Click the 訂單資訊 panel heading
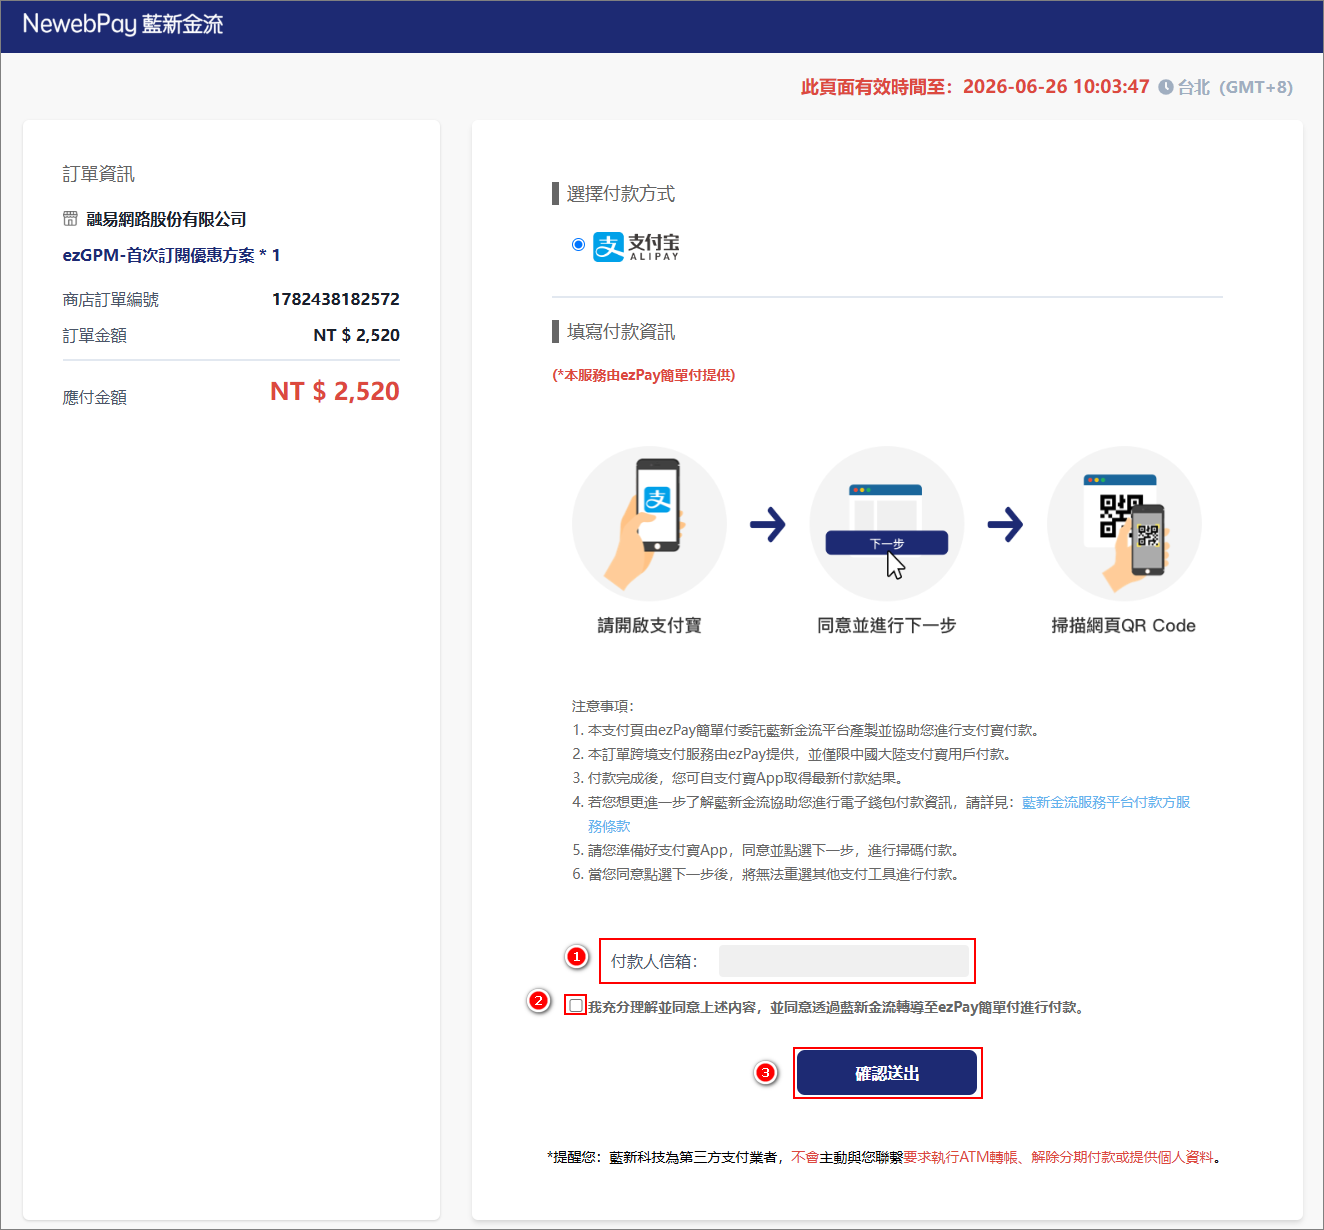The width and height of the screenshot is (1324, 1230). (x=99, y=174)
